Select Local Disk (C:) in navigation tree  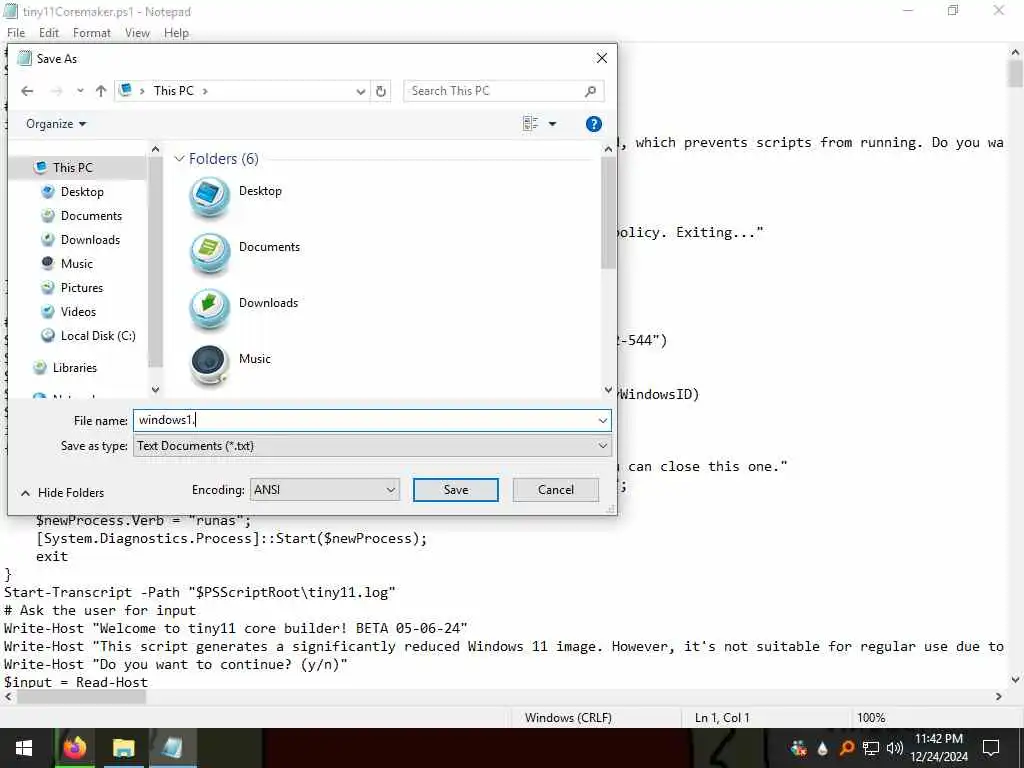[x=98, y=336]
